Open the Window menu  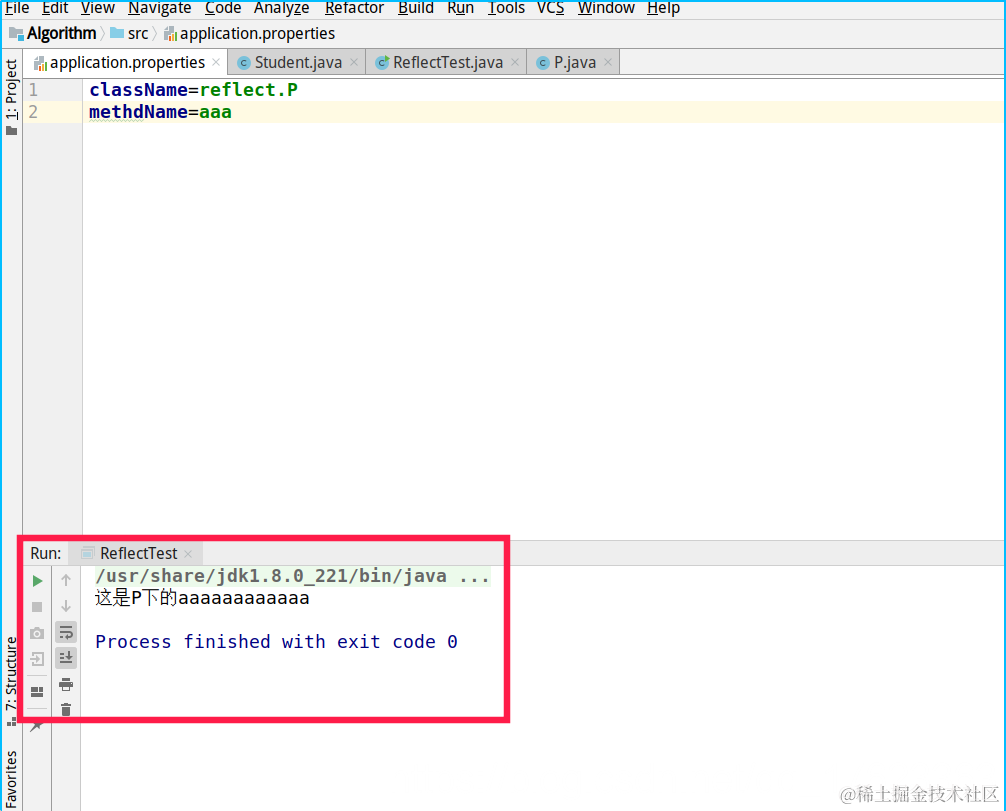click(x=606, y=8)
